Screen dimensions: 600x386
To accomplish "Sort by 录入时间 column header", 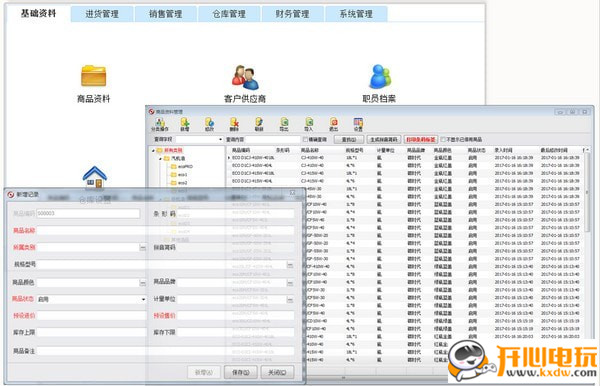I will coord(503,150).
